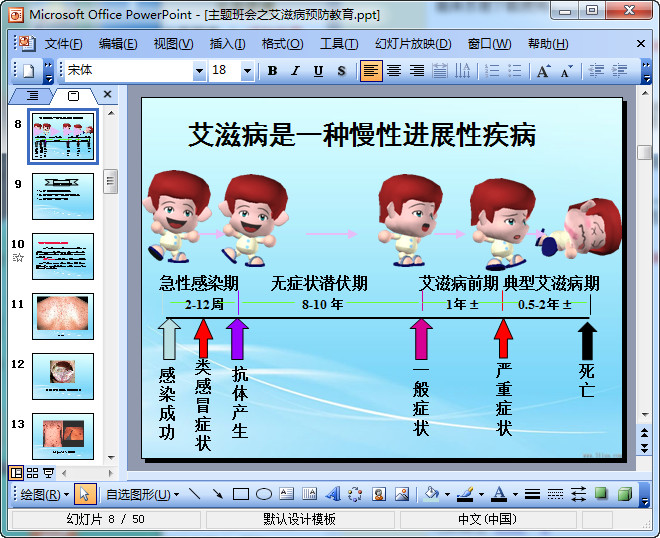Insert a vertical Text Box
This screenshot has width=660, height=538.
309,494
